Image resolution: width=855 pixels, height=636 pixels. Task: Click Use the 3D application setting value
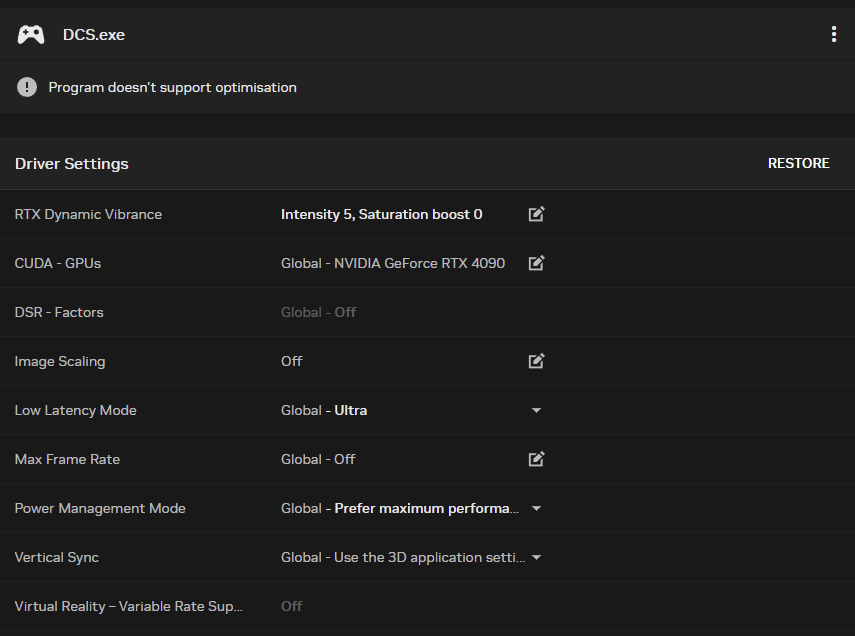403,557
